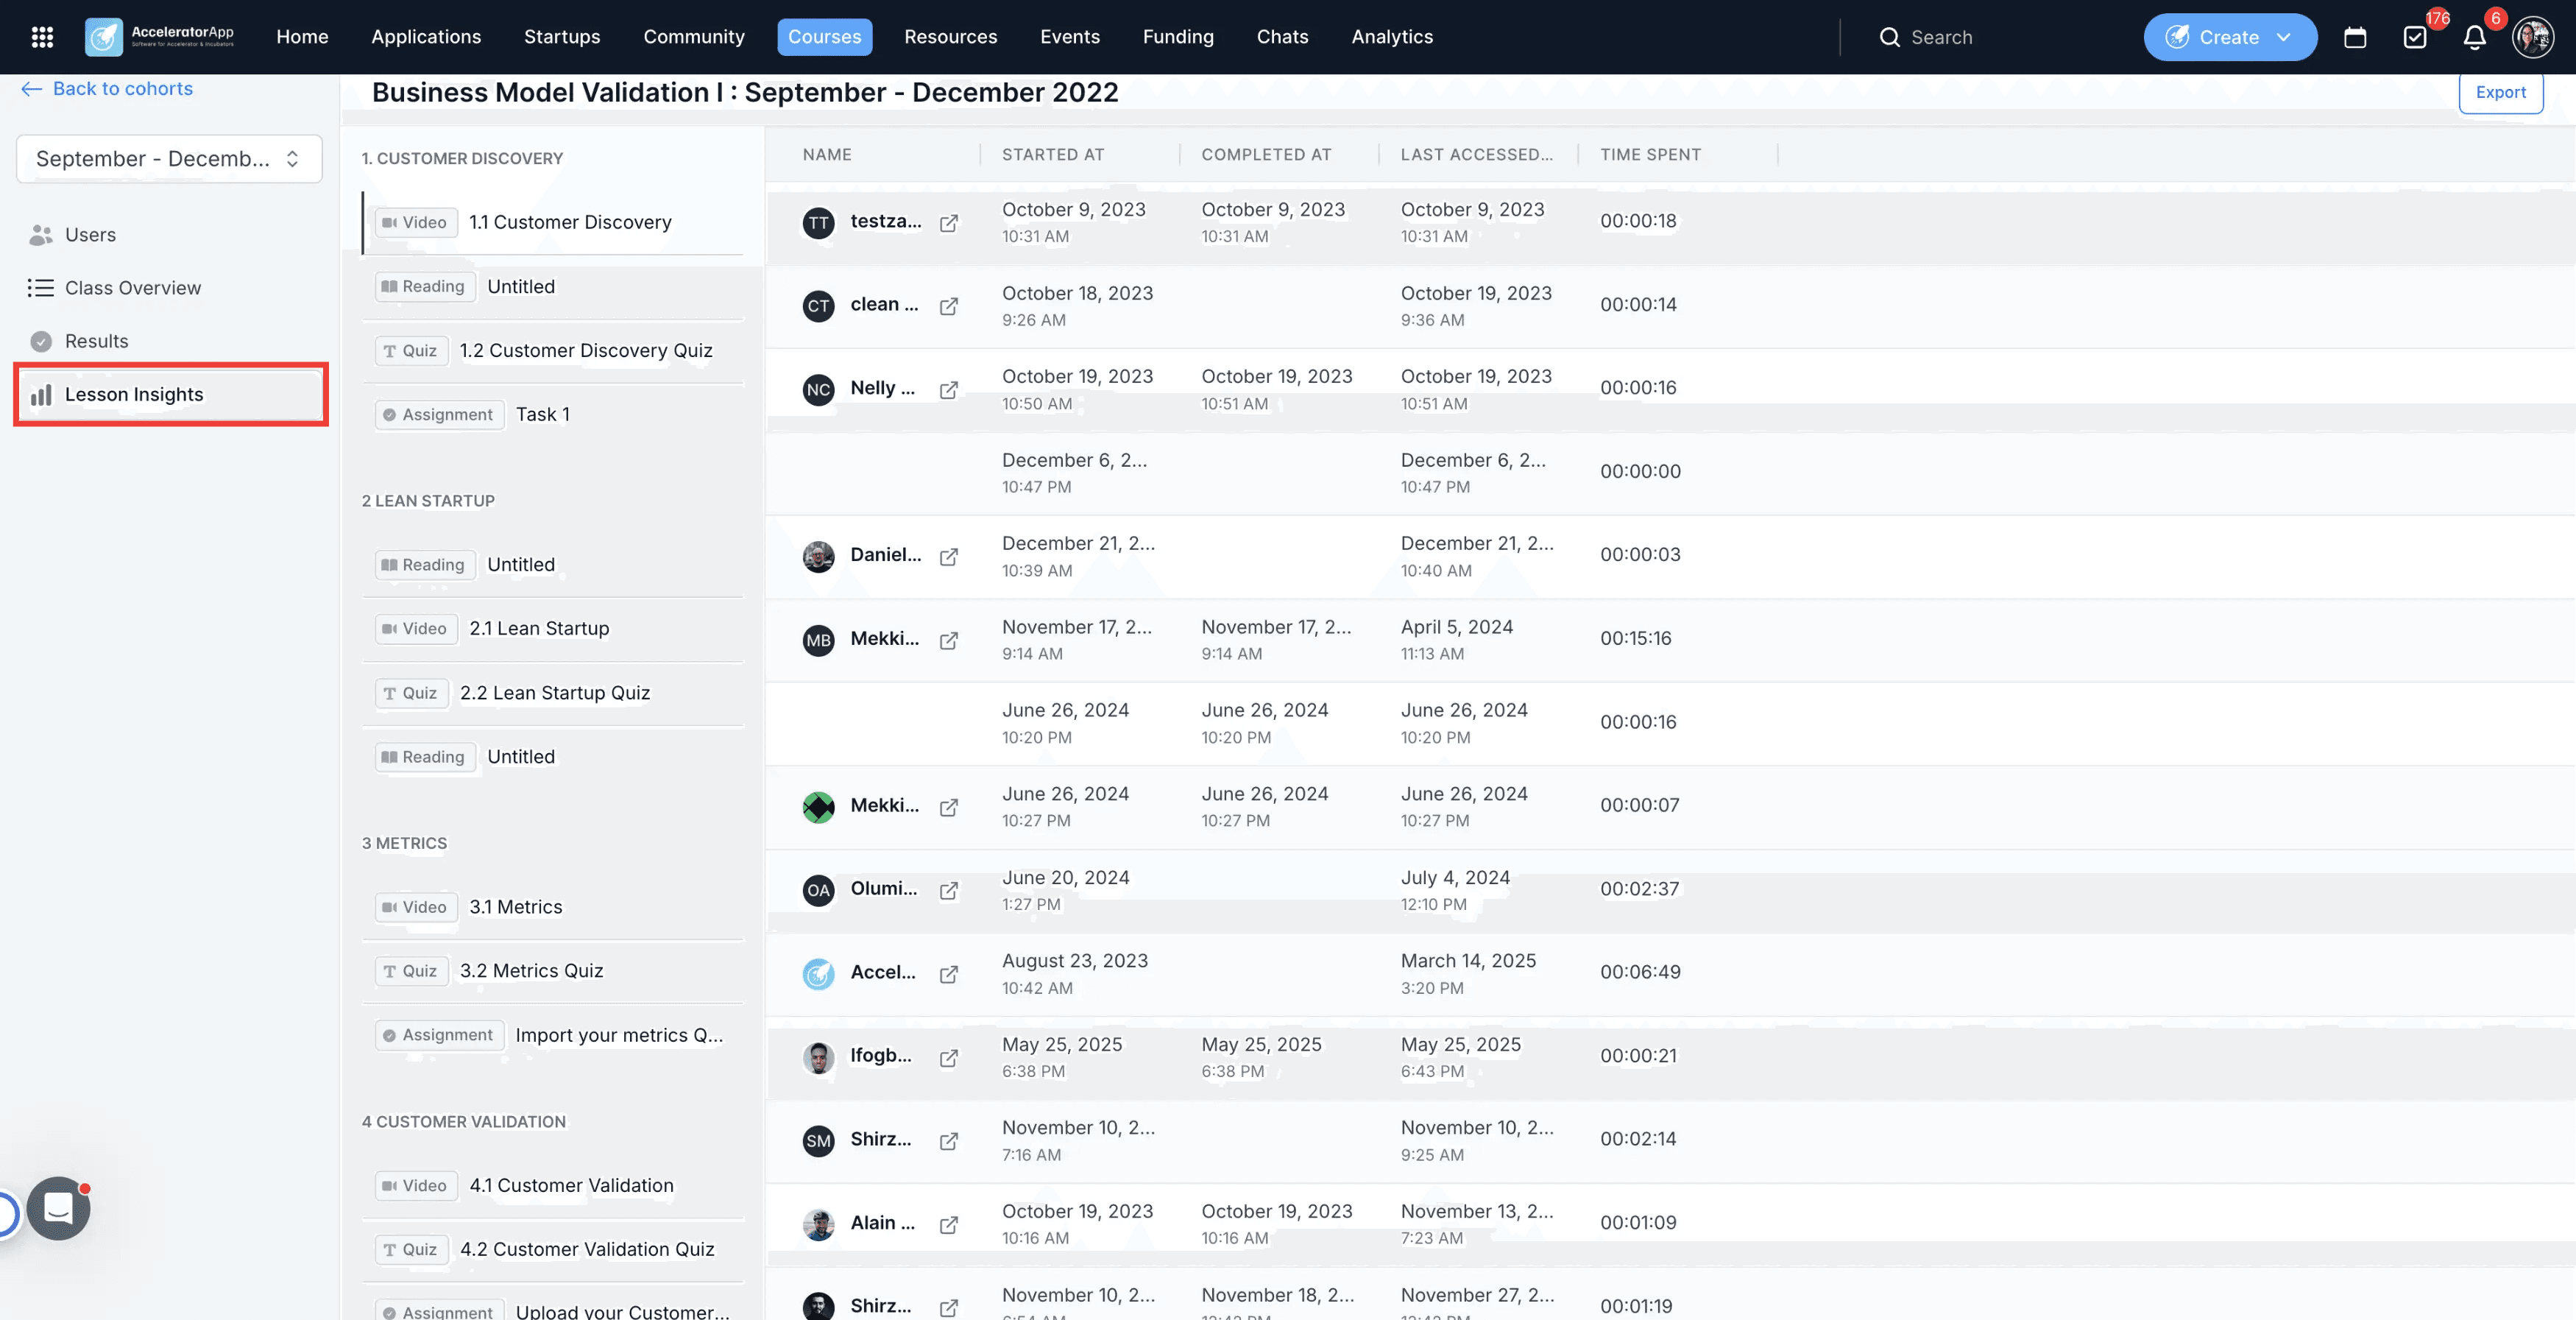Select the 4.1 Customer Validation video
The width and height of the screenshot is (2576, 1320).
tap(553, 1186)
